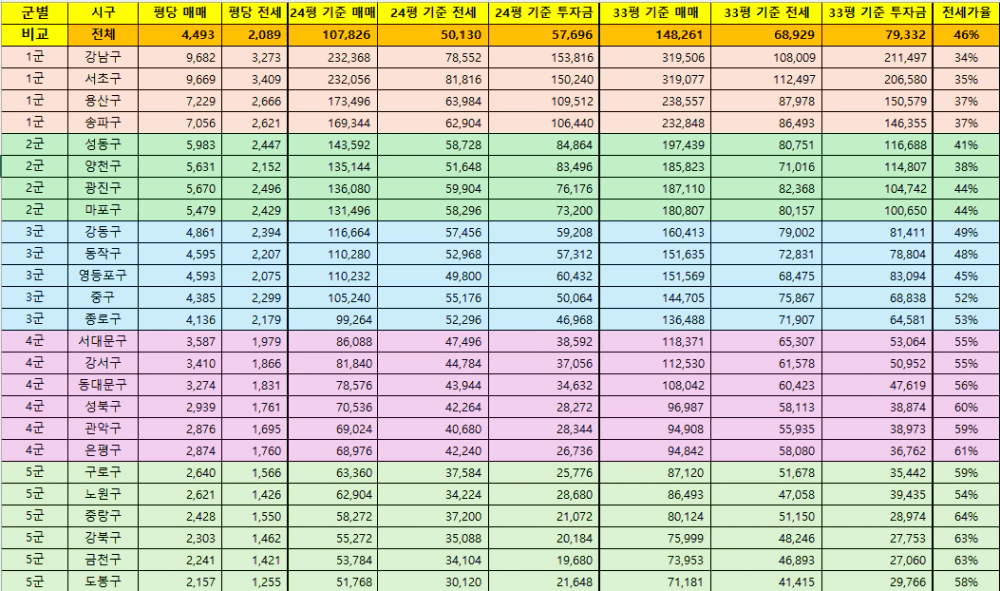This screenshot has width=1000, height=591.
Task: Select the 용산구 district cell
Action: [x=103, y=101]
